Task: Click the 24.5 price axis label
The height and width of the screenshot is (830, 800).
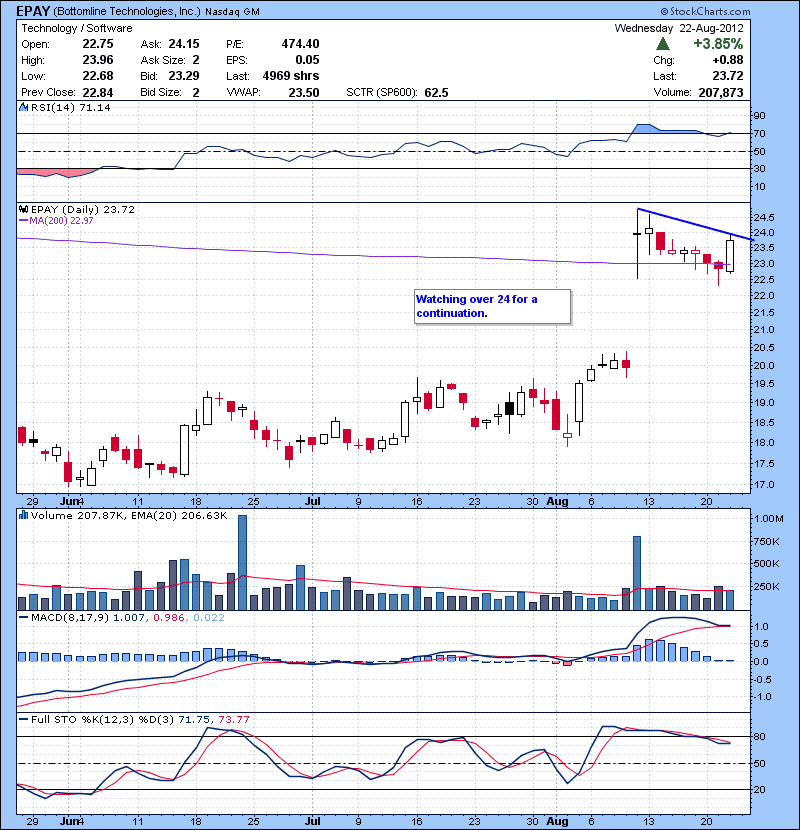Action: (x=764, y=218)
